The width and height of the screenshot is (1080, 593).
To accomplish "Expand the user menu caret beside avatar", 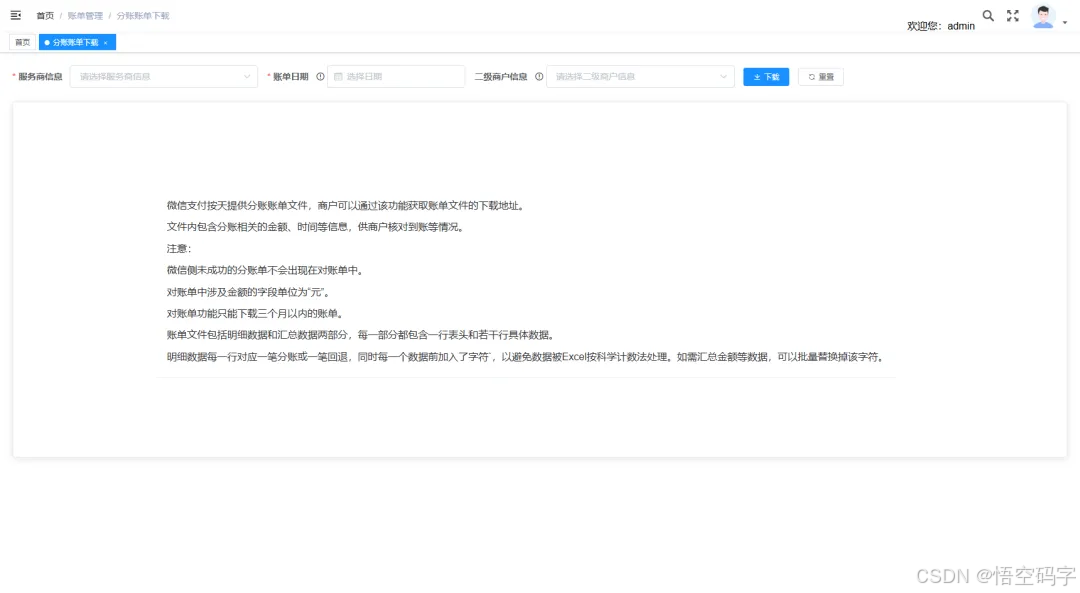I will pos(1065,22).
